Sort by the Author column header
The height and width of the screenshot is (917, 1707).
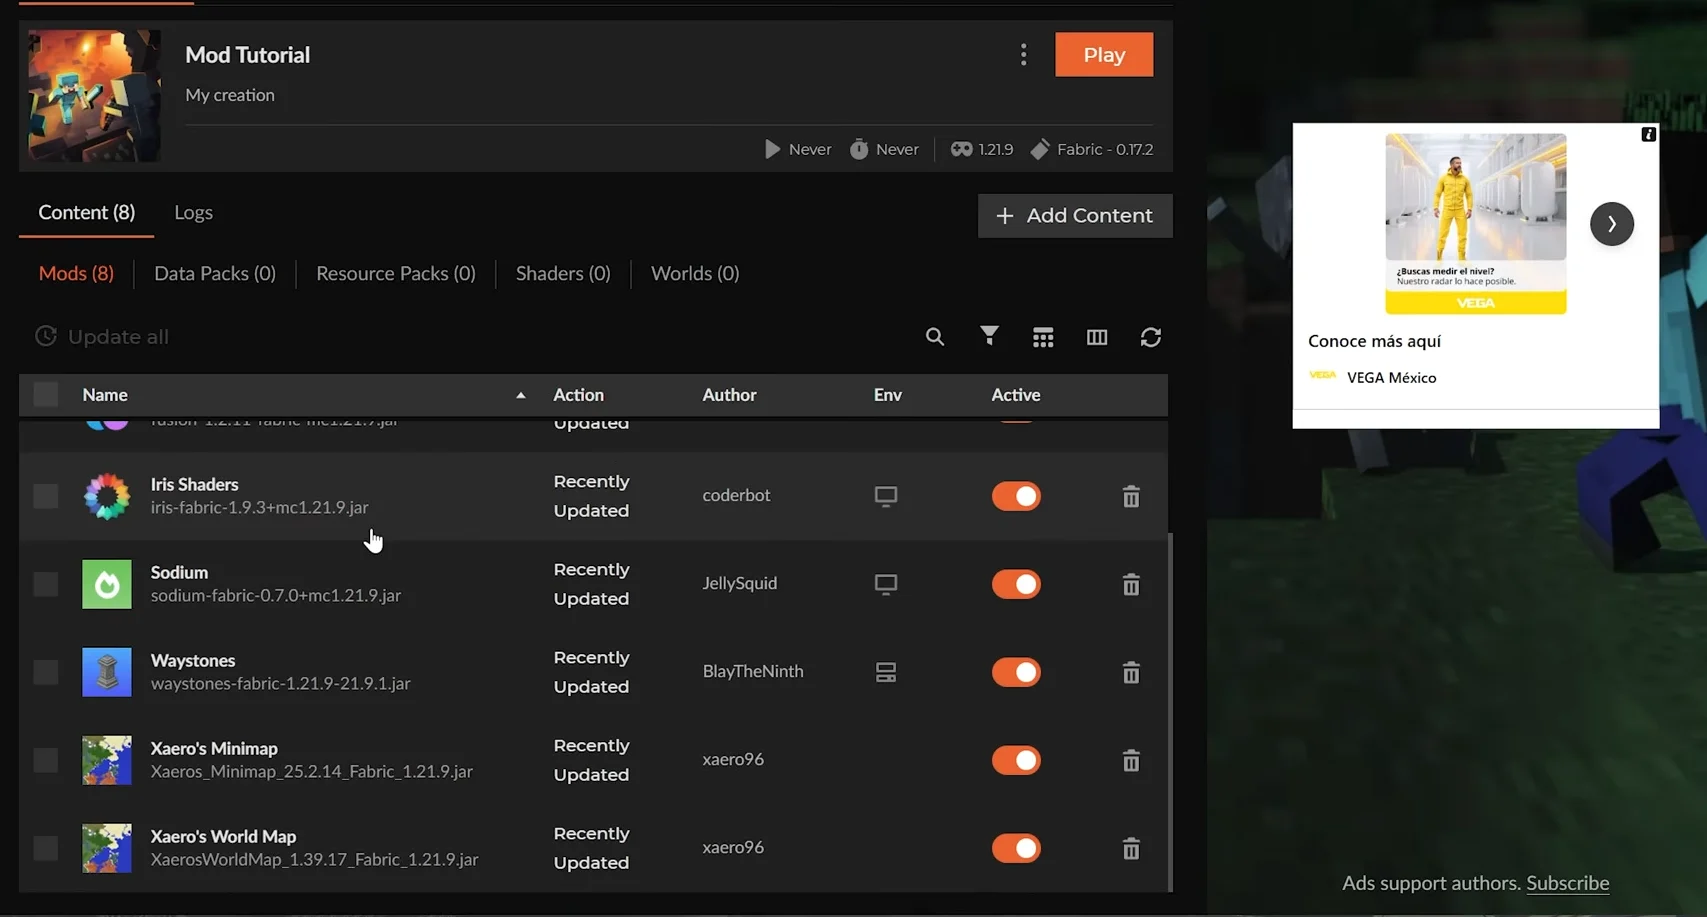tap(729, 395)
